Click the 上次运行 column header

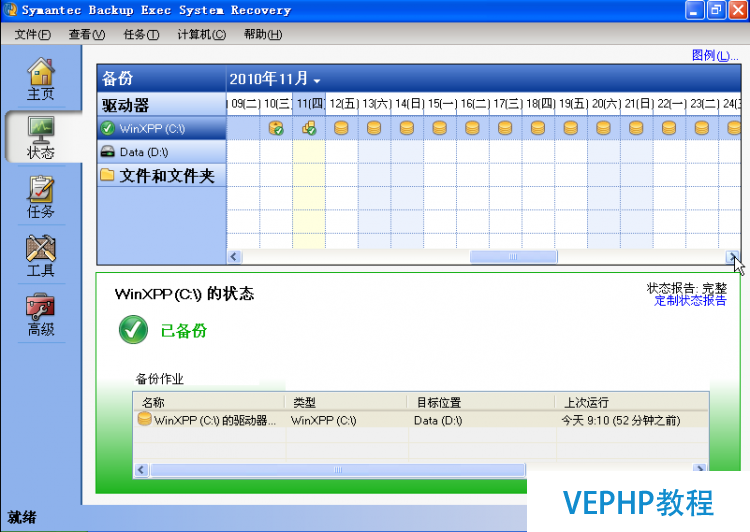(x=632, y=402)
